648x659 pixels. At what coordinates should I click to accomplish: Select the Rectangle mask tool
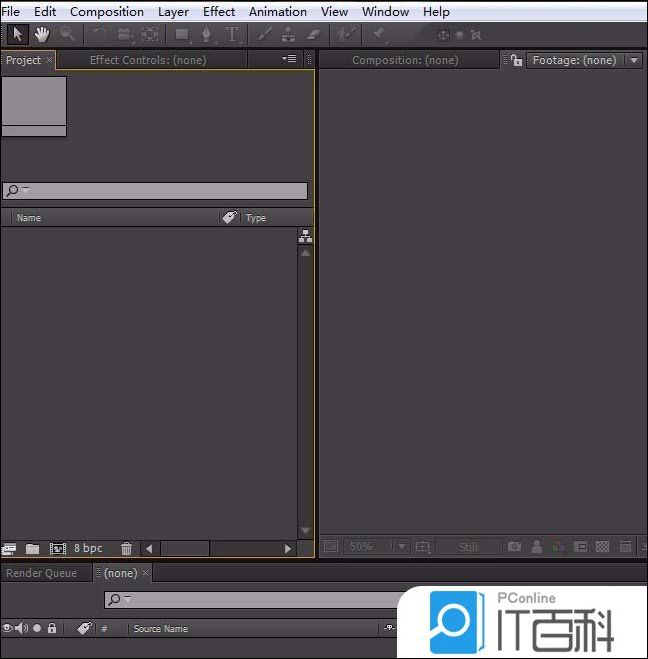(x=182, y=34)
